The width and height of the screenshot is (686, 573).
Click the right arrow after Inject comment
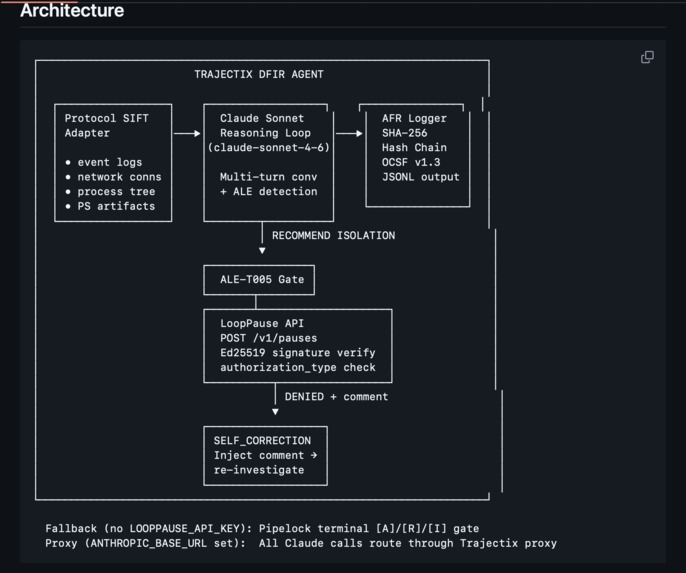pos(314,455)
